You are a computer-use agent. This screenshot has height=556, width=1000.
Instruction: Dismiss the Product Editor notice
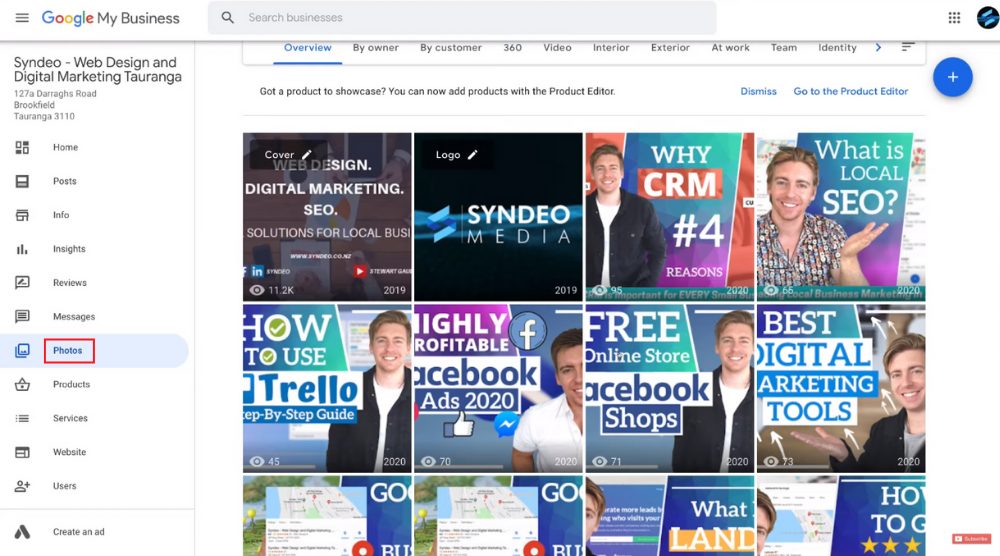click(x=758, y=91)
